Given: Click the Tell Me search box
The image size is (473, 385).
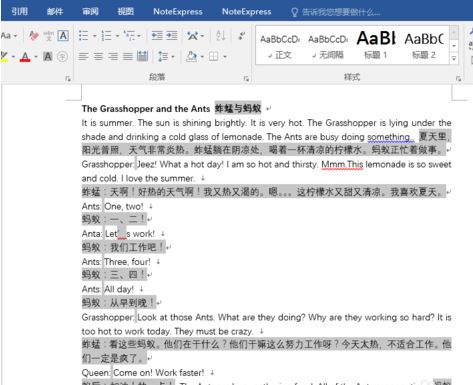Looking at the screenshot, I should (336, 12).
